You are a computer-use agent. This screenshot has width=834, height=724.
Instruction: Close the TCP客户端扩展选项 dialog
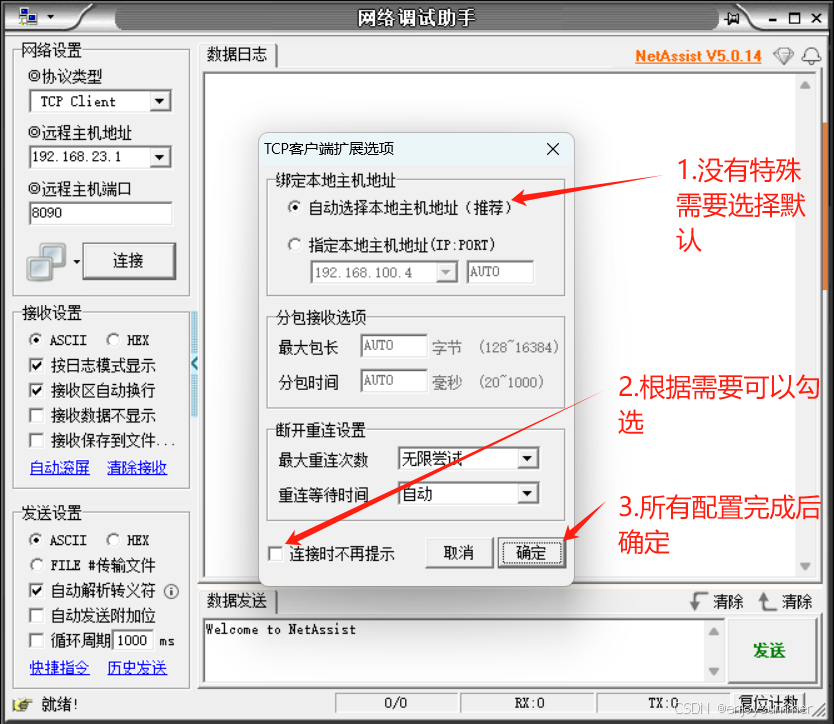pos(553,149)
